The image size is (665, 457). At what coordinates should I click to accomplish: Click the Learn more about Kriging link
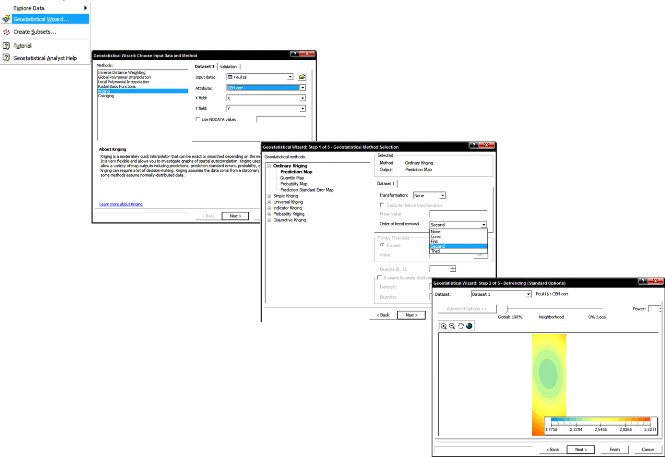[119, 203]
